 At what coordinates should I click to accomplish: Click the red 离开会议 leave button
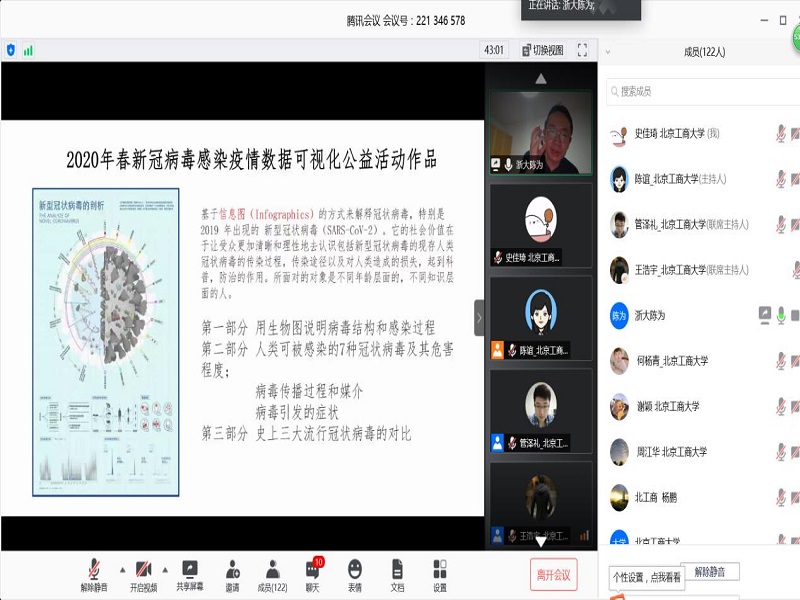tap(553, 574)
